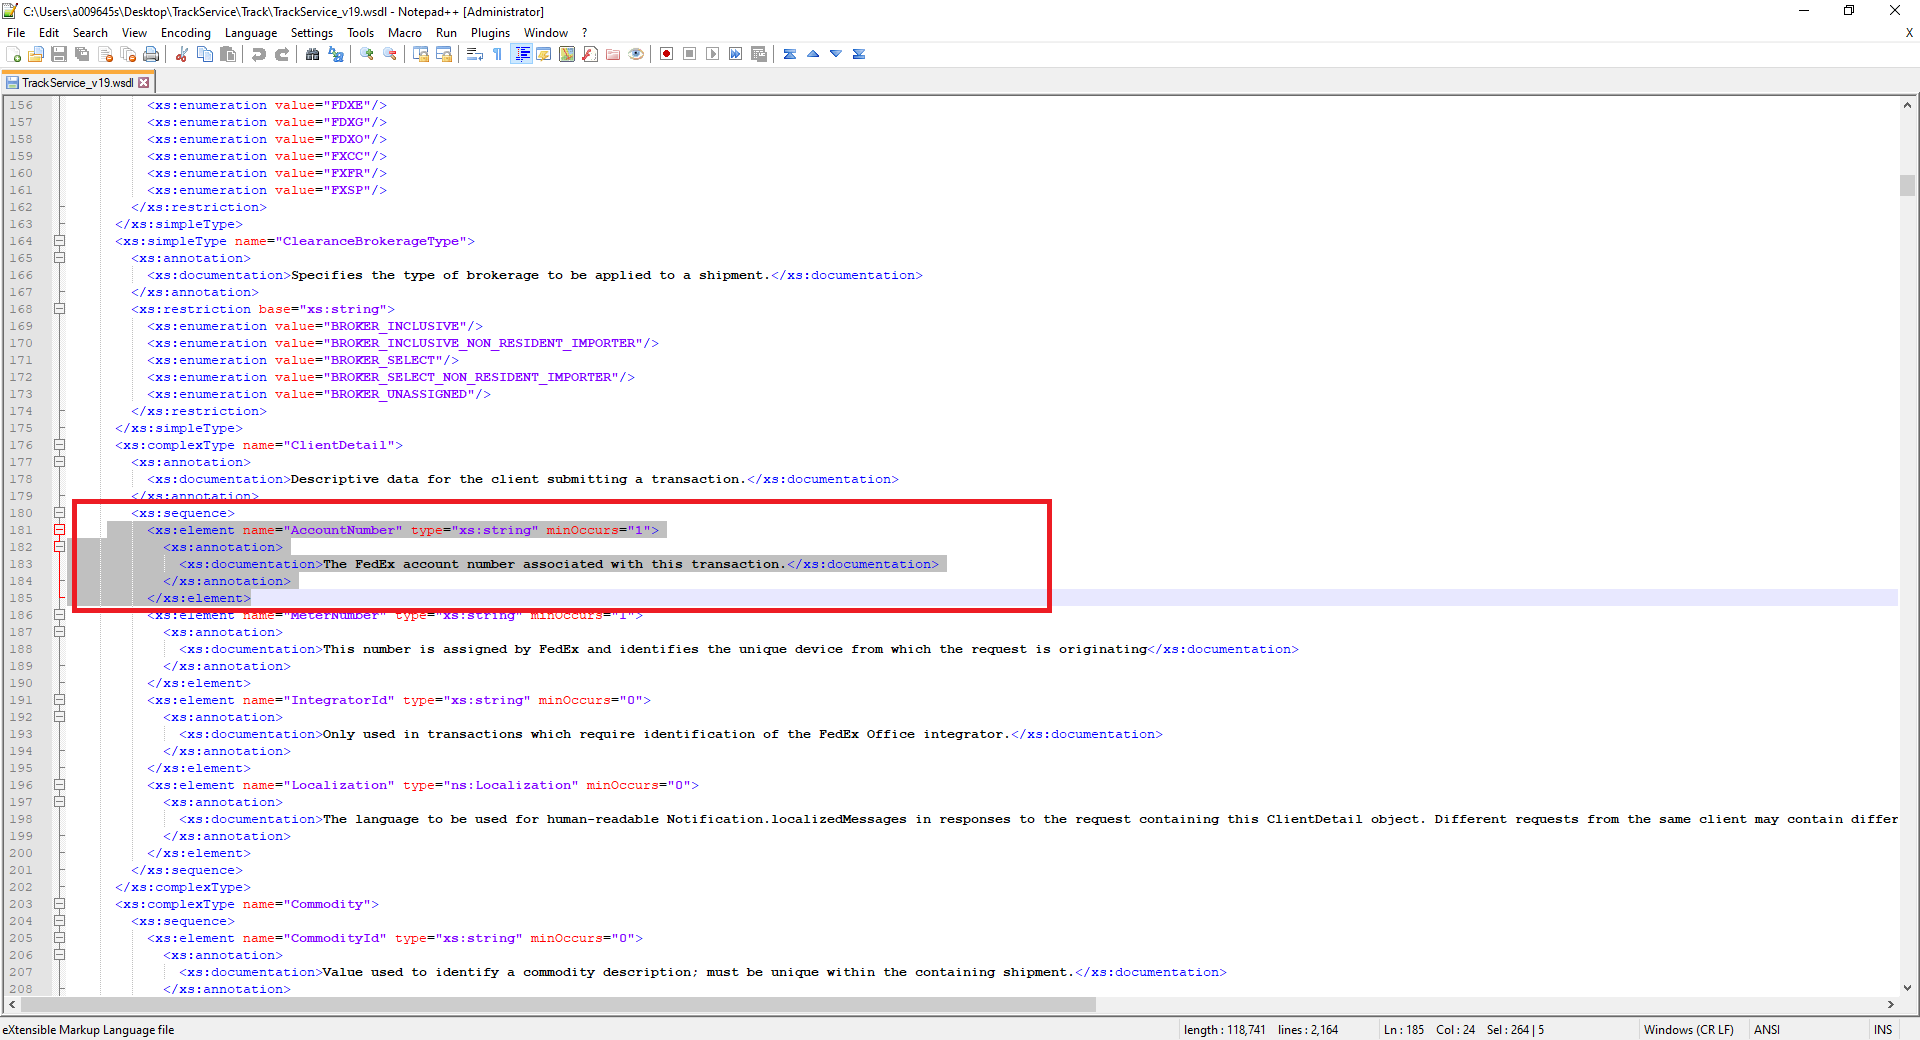The image size is (1920, 1040).
Task: Click the Redo arrow icon
Action: pyautogui.click(x=282, y=54)
